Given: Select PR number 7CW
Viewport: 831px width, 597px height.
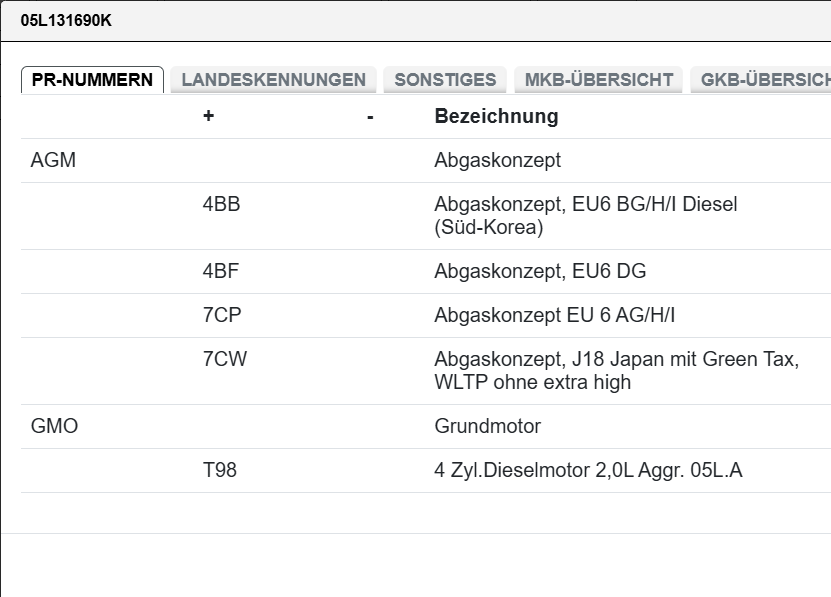Looking at the screenshot, I should pyautogui.click(x=224, y=359).
